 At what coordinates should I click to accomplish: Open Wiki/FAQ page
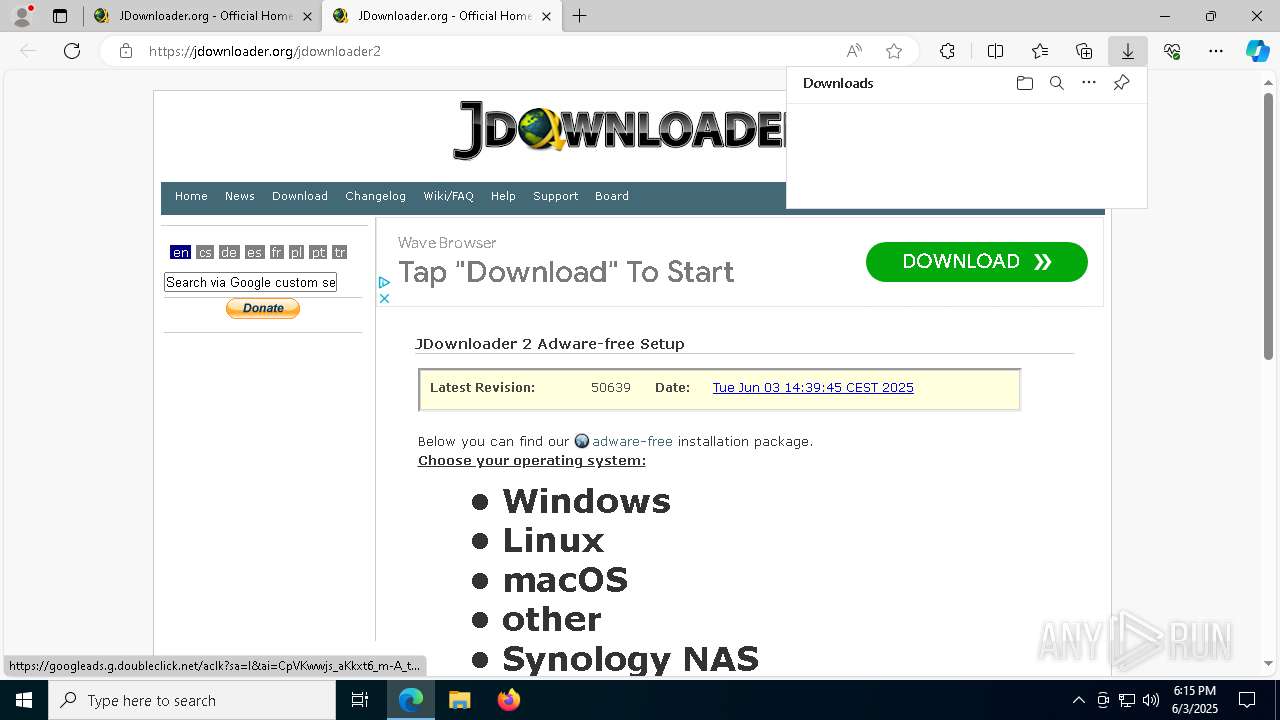coord(449,196)
